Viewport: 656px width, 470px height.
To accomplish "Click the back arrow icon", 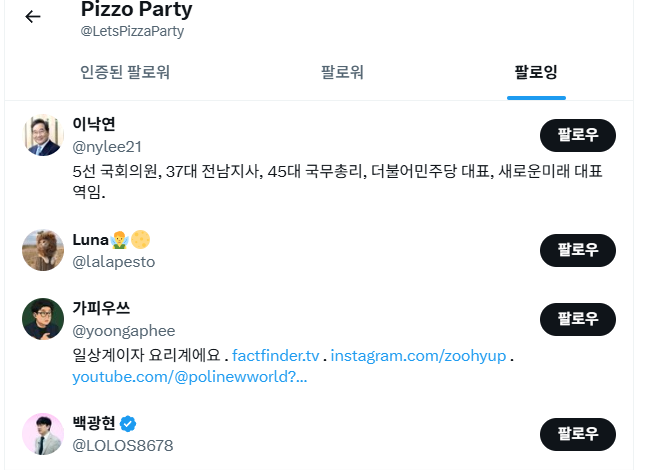I will [33, 16].
